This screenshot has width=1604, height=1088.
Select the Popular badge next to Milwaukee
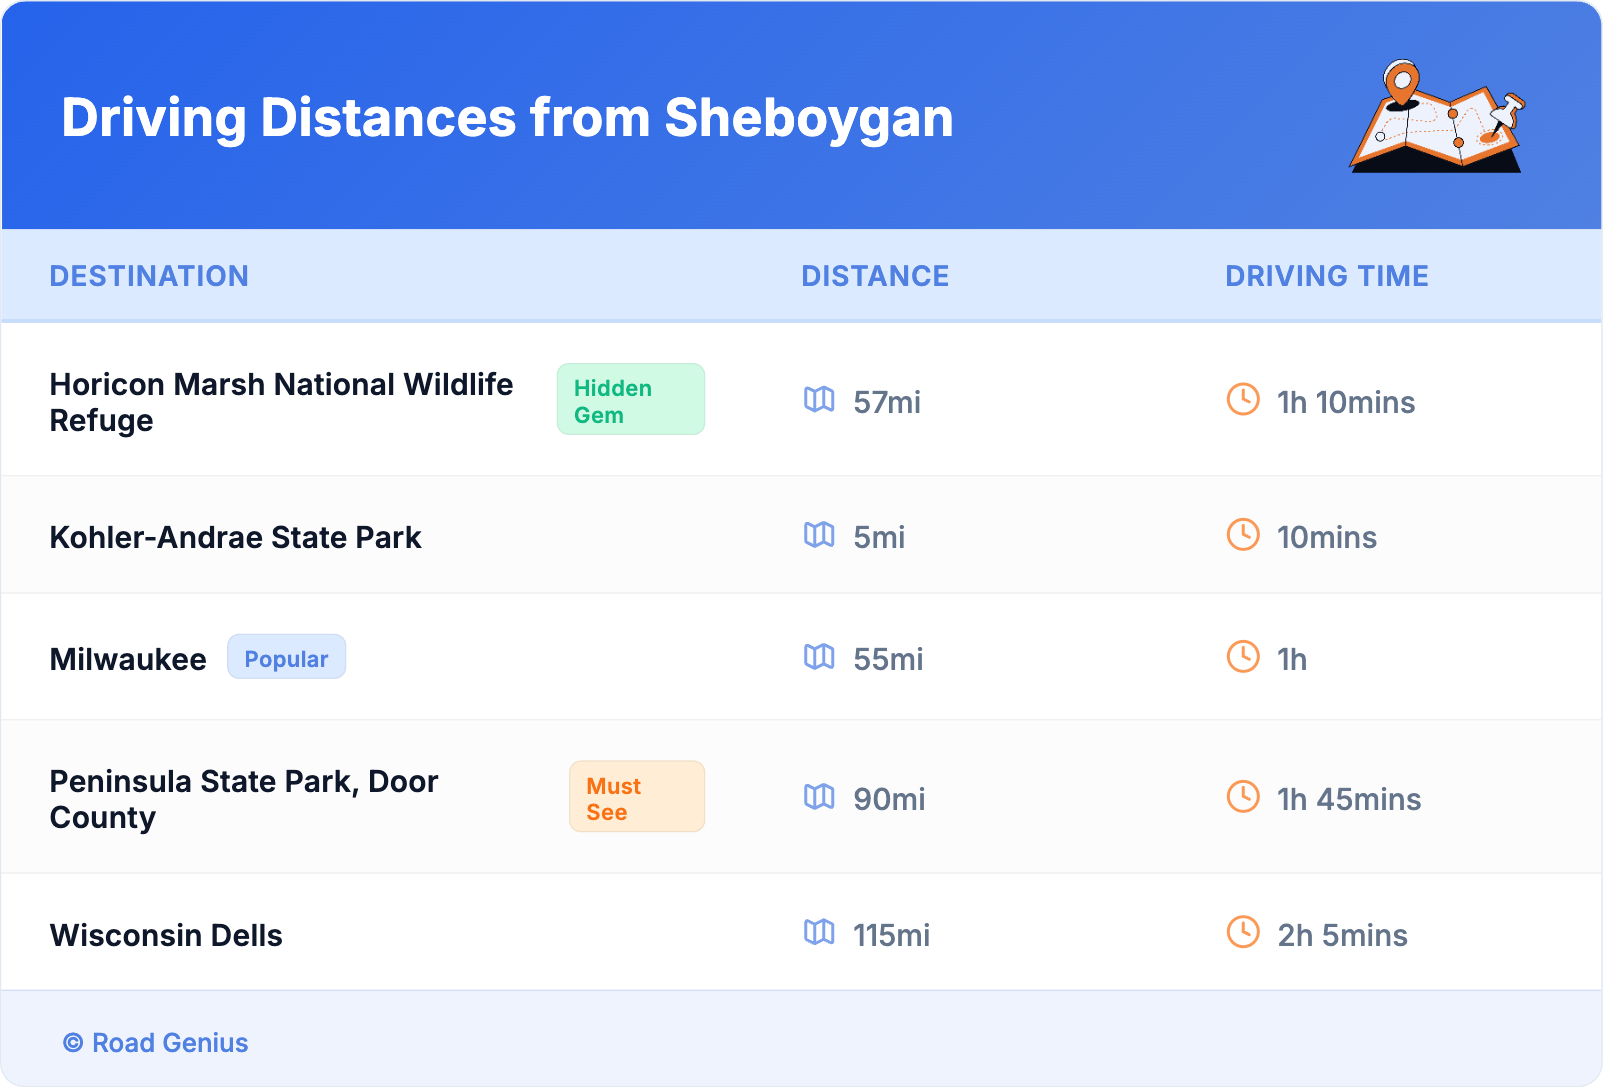286,658
